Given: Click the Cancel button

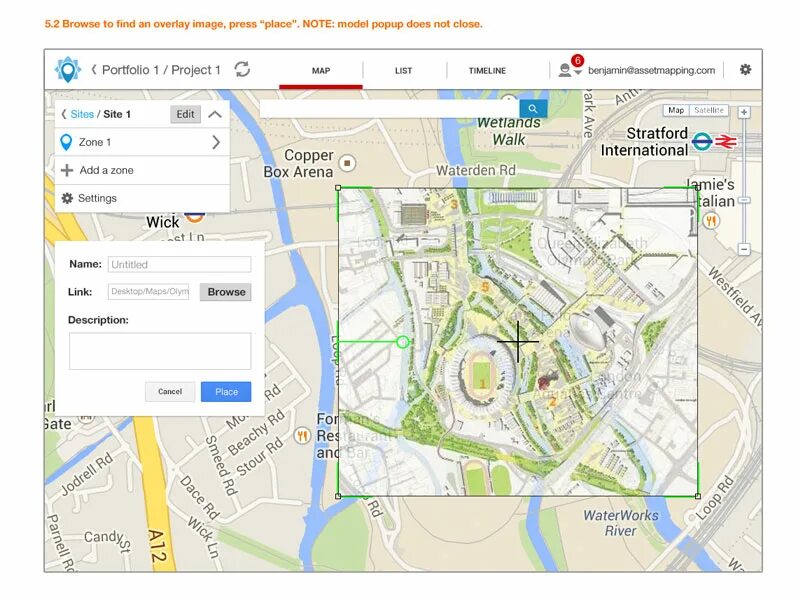Looking at the screenshot, I should coord(170,391).
